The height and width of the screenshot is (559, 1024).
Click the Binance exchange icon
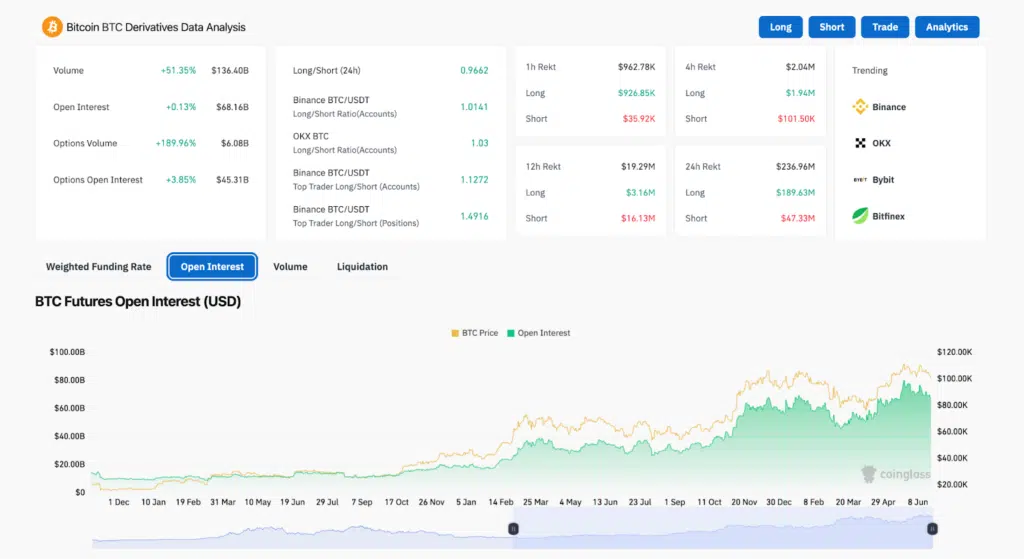[860, 107]
